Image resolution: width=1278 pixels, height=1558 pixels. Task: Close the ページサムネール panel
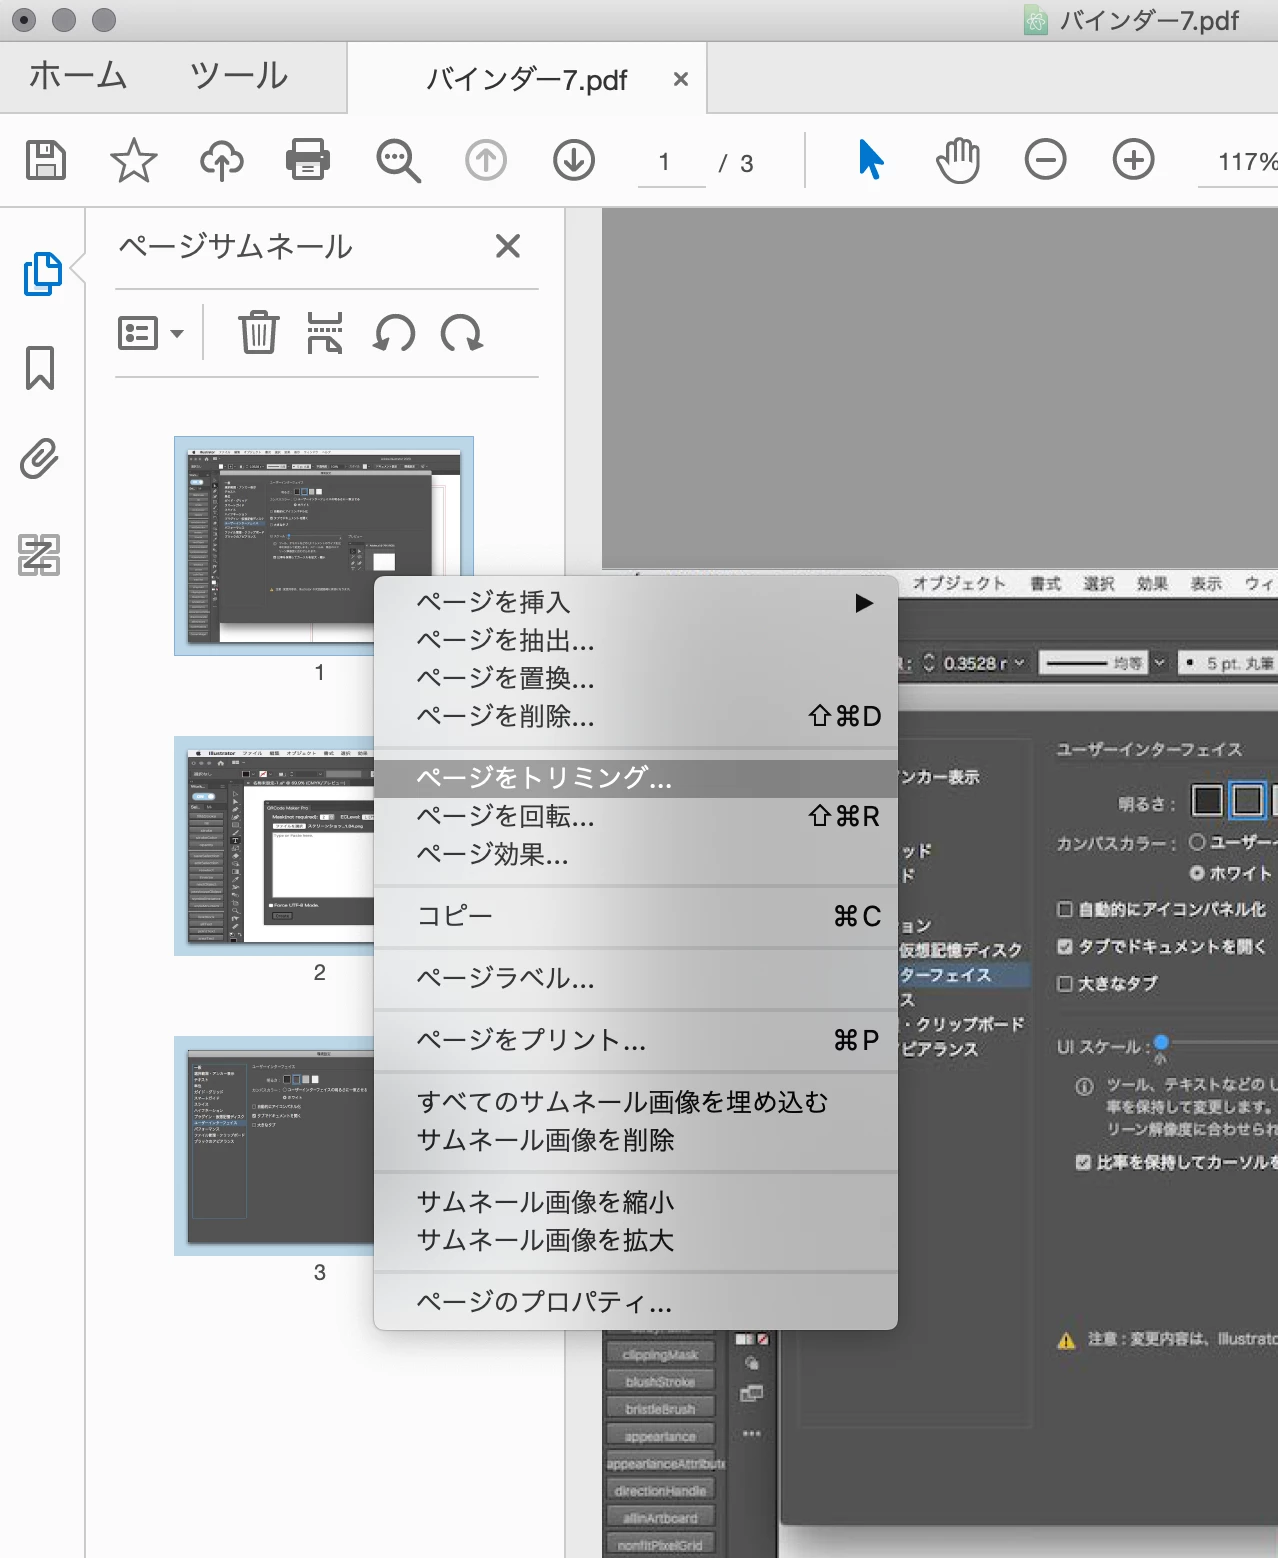pyautogui.click(x=508, y=246)
